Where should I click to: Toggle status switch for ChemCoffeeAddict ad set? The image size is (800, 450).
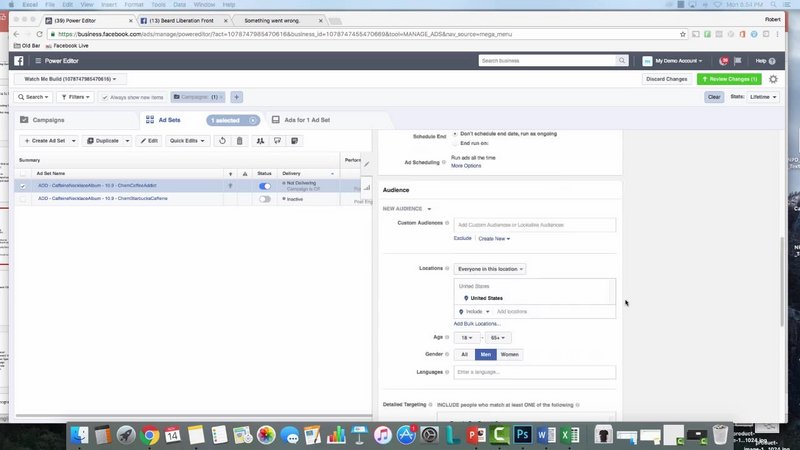tap(265, 186)
